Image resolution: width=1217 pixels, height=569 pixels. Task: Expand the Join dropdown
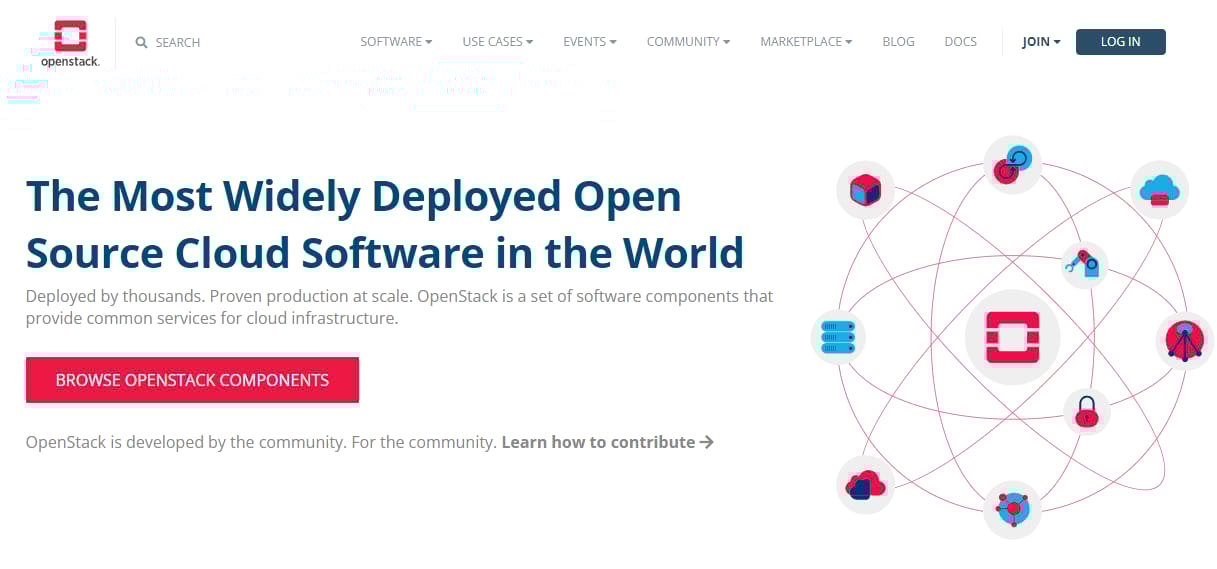(x=1041, y=42)
